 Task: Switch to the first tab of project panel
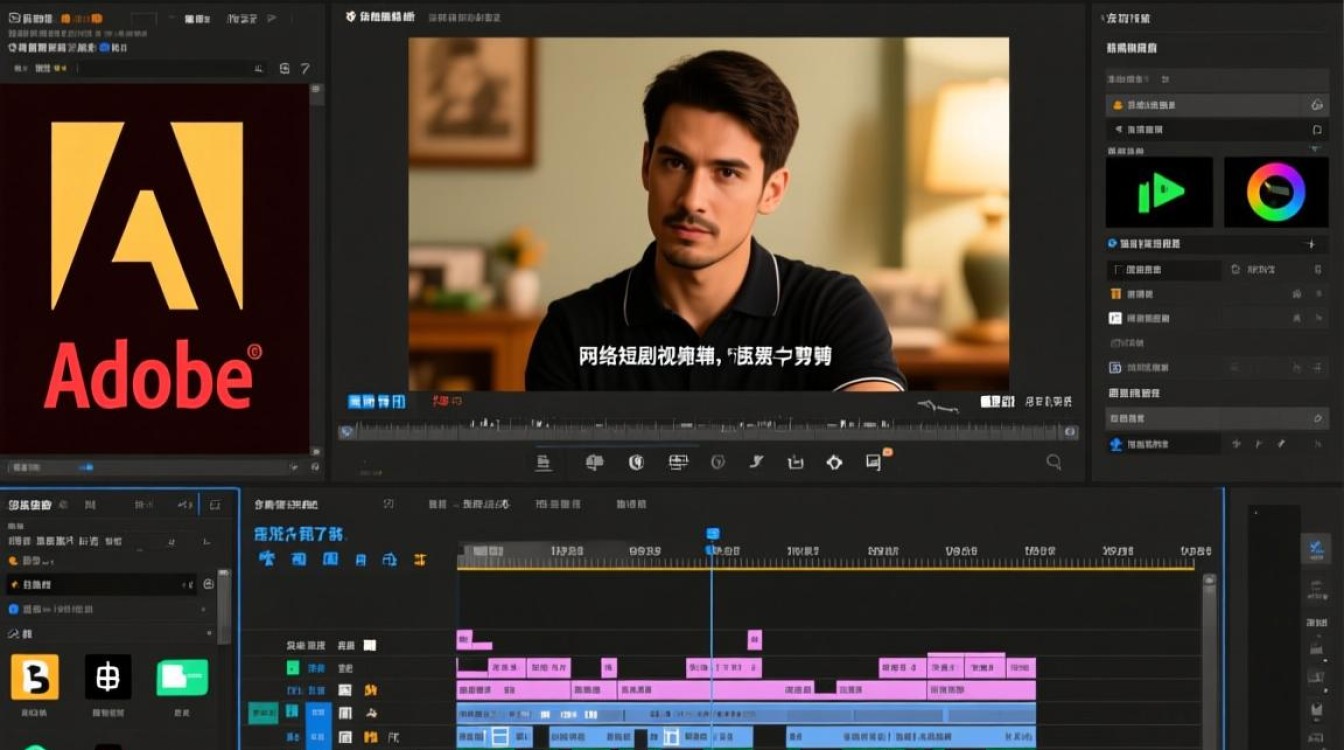[x=31, y=505]
